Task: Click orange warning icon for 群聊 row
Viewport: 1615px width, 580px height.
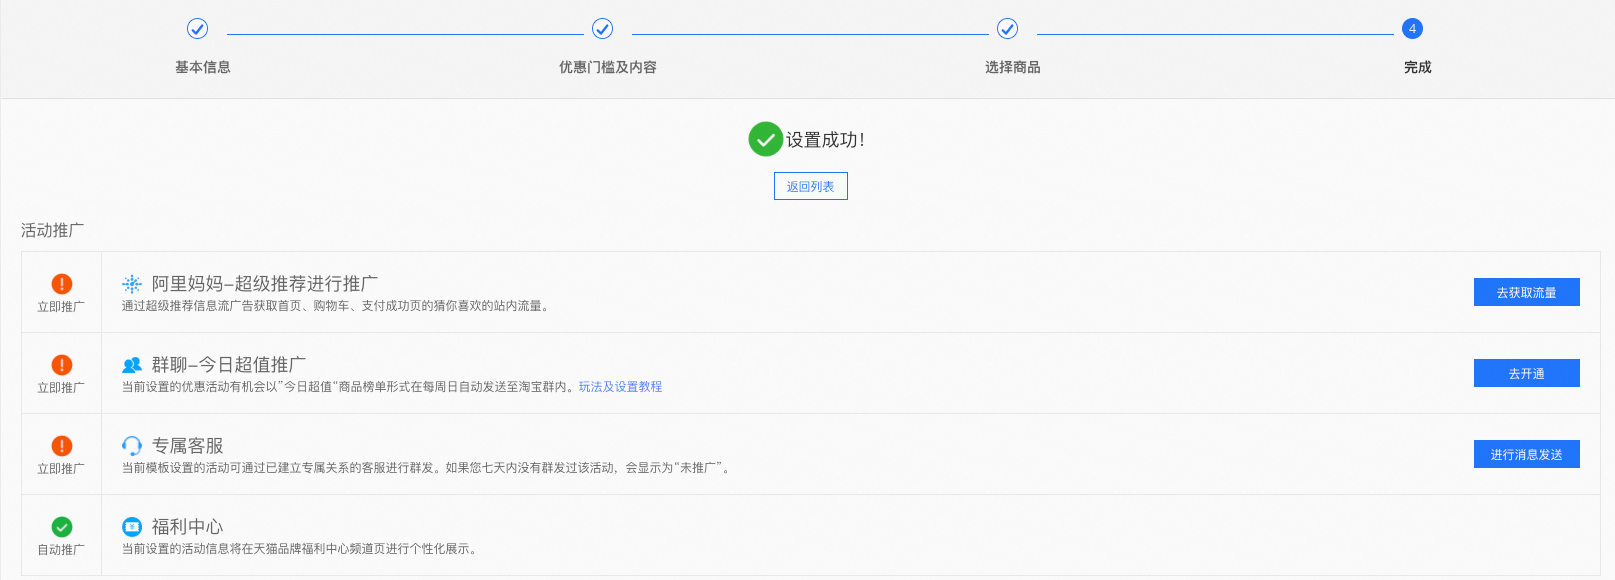Action: 61,365
